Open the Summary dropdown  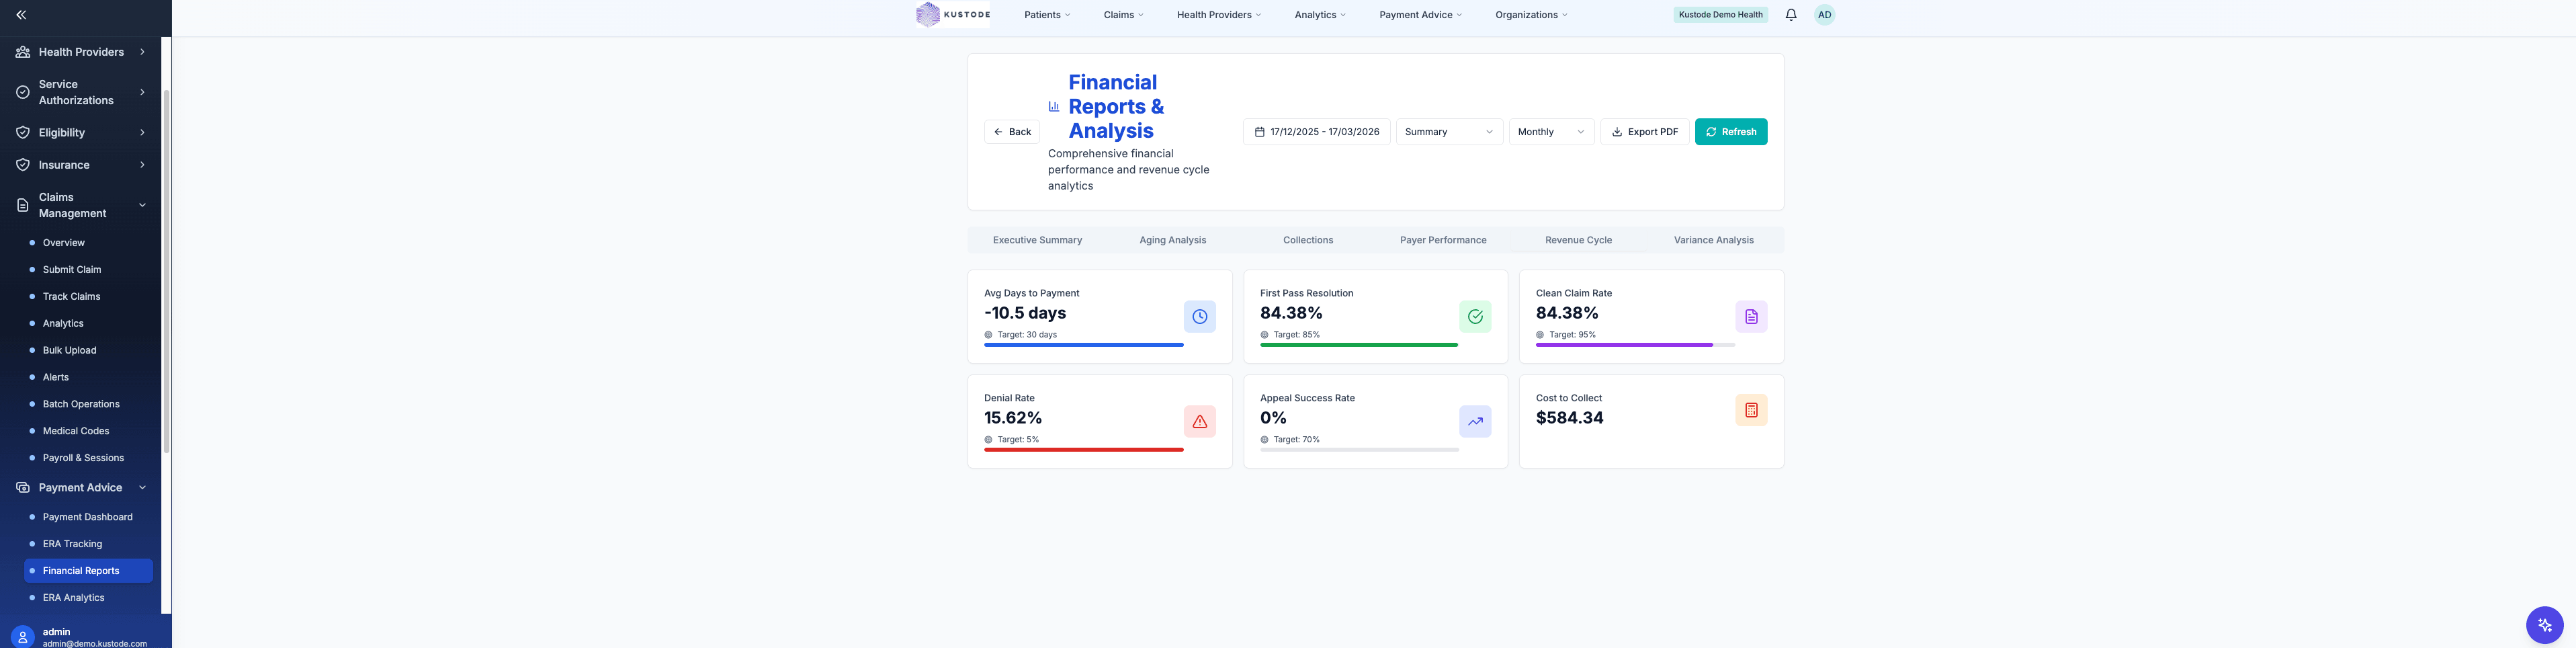(x=1448, y=131)
